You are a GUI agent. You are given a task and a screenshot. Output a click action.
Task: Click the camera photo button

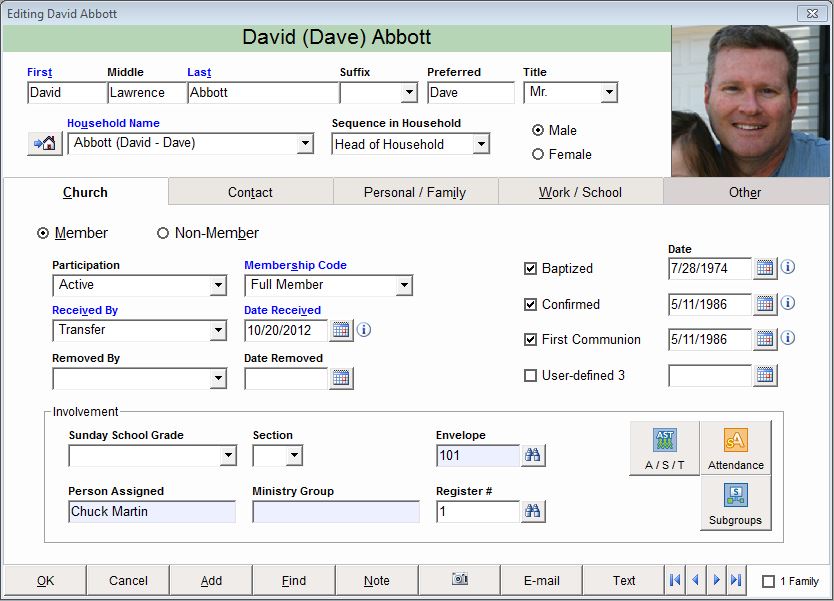(x=460, y=580)
